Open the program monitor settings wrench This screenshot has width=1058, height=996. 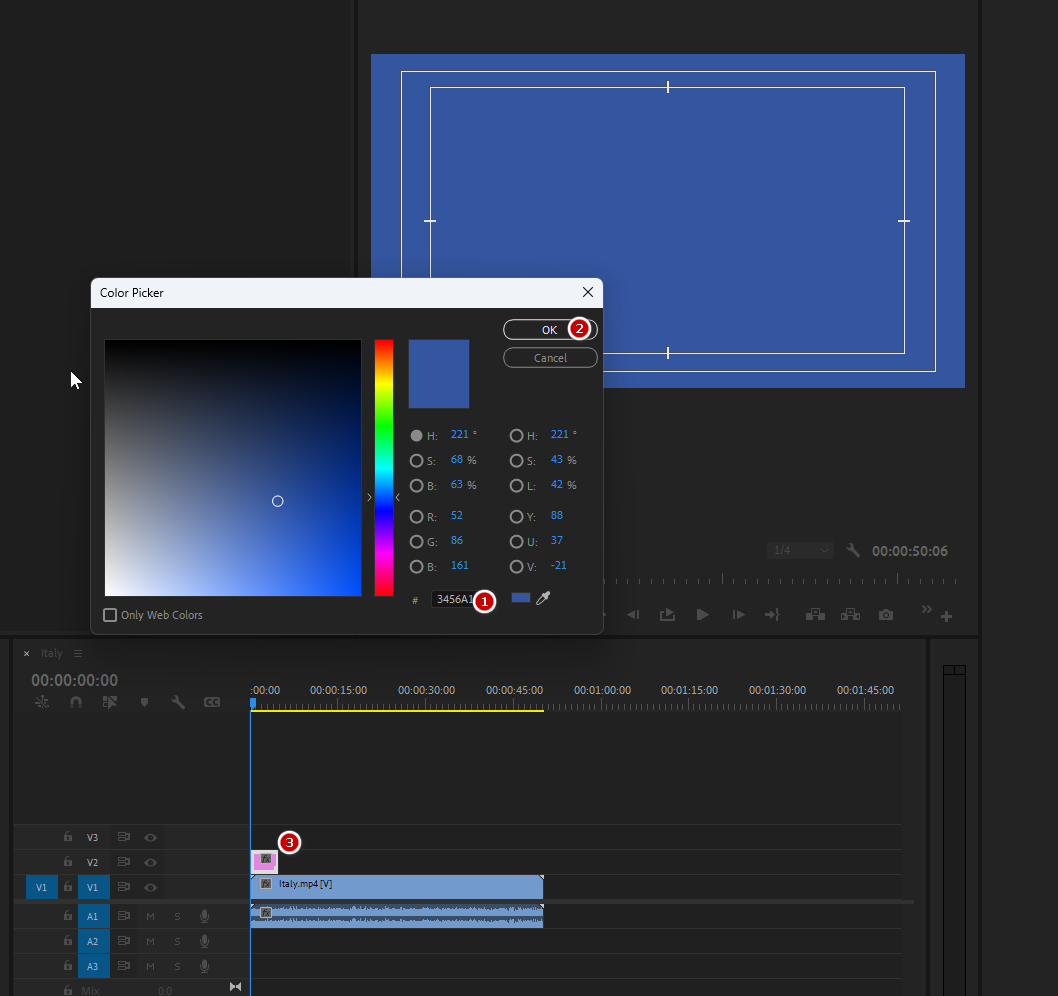click(x=853, y=551)
